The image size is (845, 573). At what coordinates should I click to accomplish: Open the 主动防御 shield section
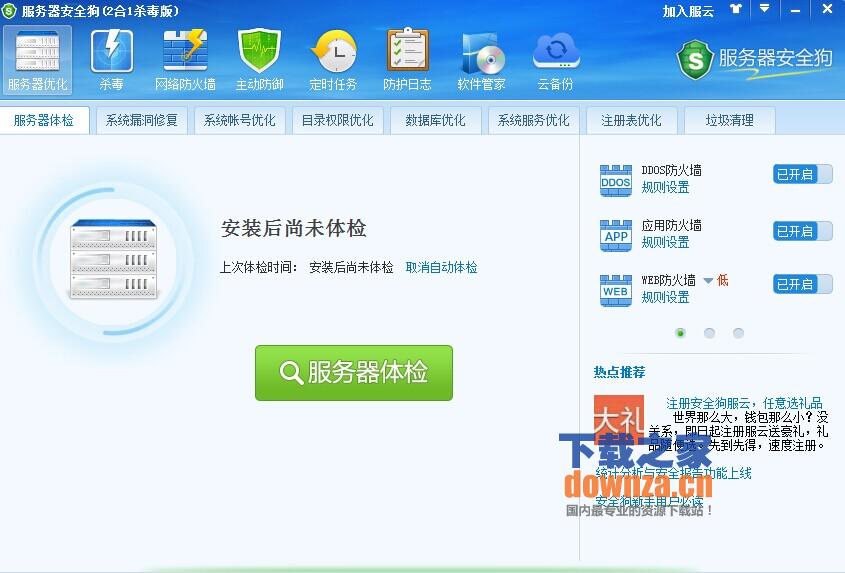[259, 61]
